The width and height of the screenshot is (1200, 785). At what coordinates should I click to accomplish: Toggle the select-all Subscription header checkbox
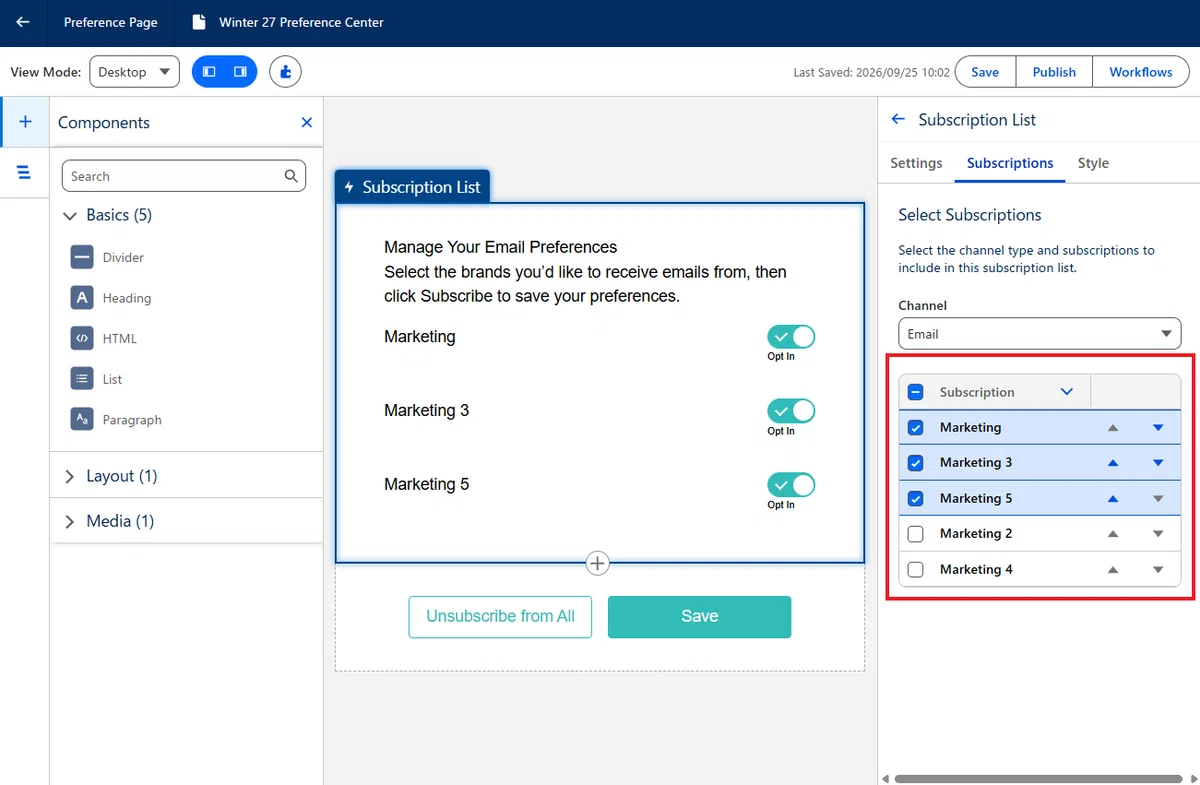point(915,392)
